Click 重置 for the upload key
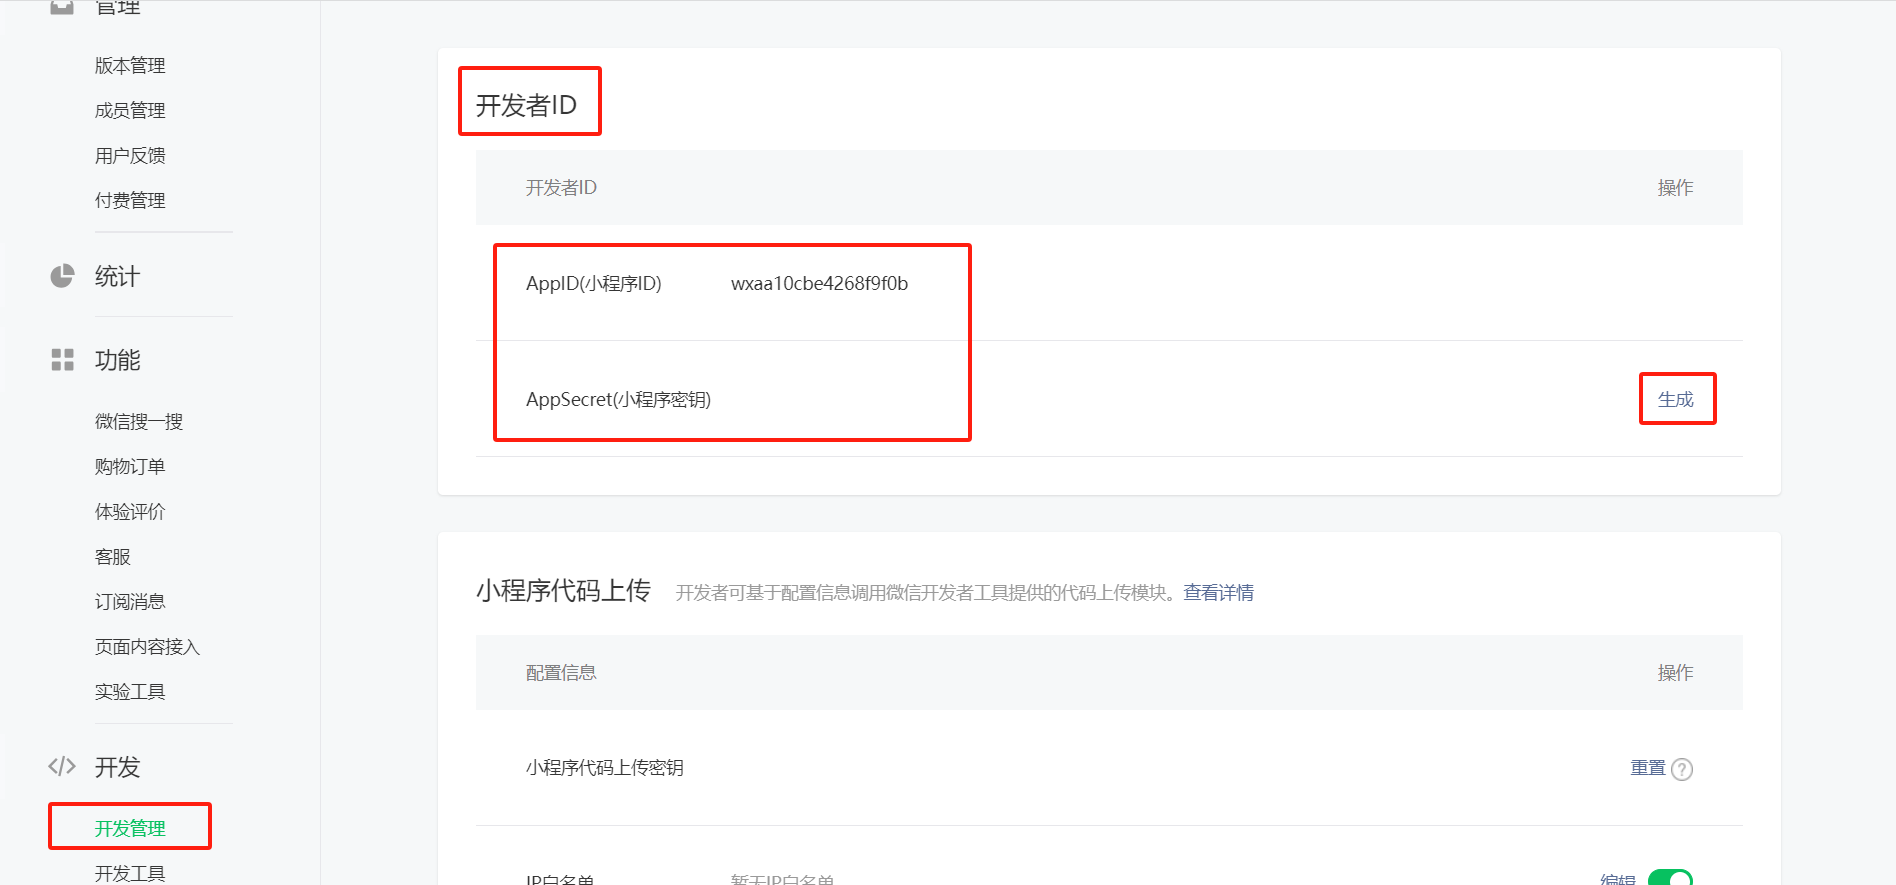Viewport: 1896px width, 885px height. 1648,768
